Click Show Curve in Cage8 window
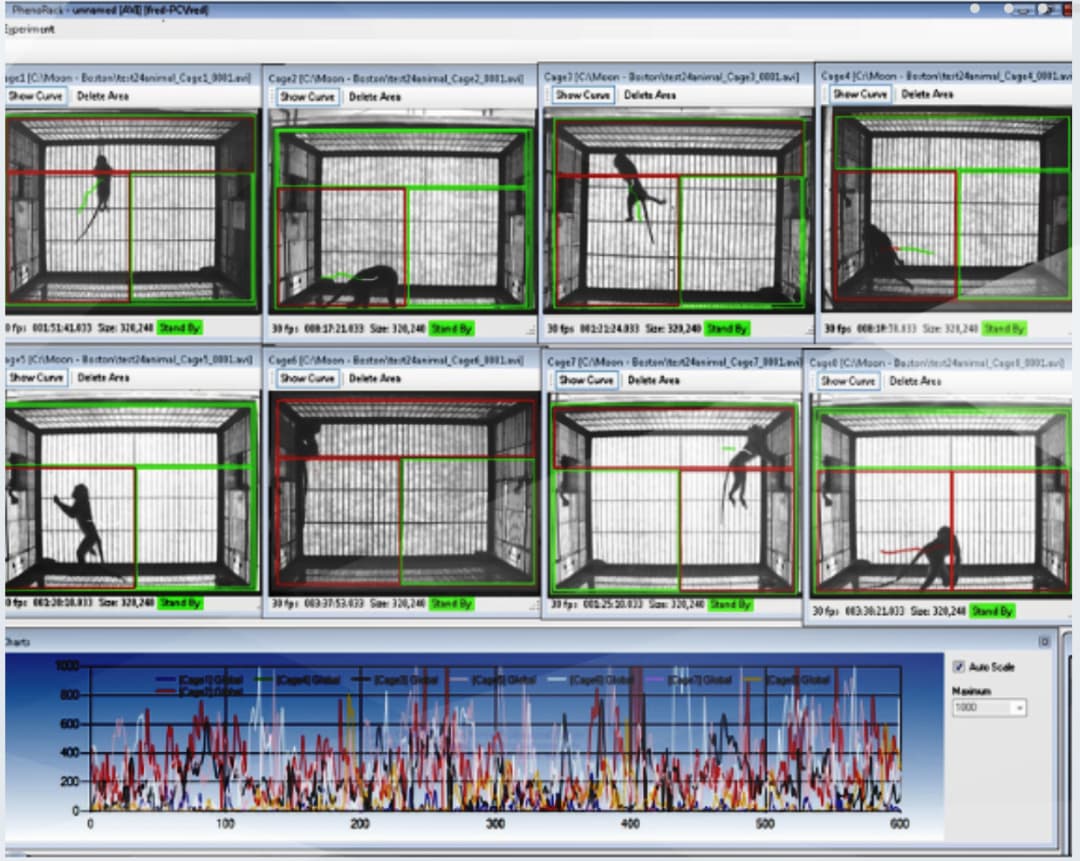 (848, 381)
